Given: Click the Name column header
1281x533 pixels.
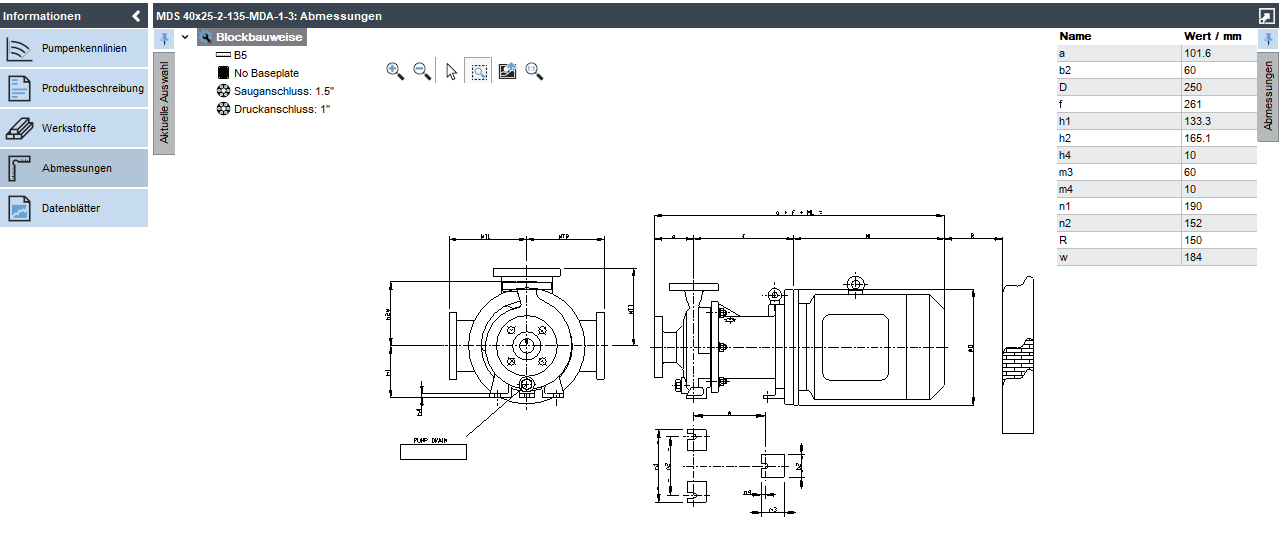Looking at the screenshot, I should click(x=1075, y=36).
